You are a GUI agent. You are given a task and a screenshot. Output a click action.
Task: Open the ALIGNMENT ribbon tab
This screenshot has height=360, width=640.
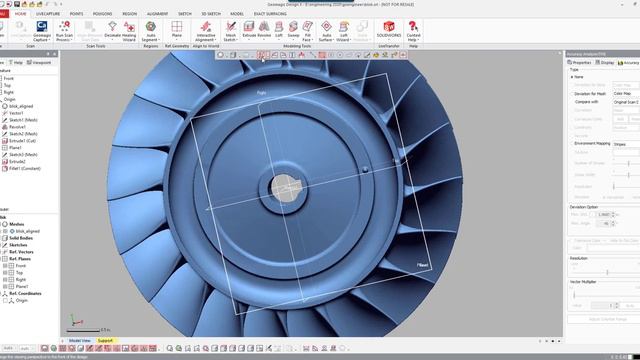pyautogui.click(x=157, y=14)
